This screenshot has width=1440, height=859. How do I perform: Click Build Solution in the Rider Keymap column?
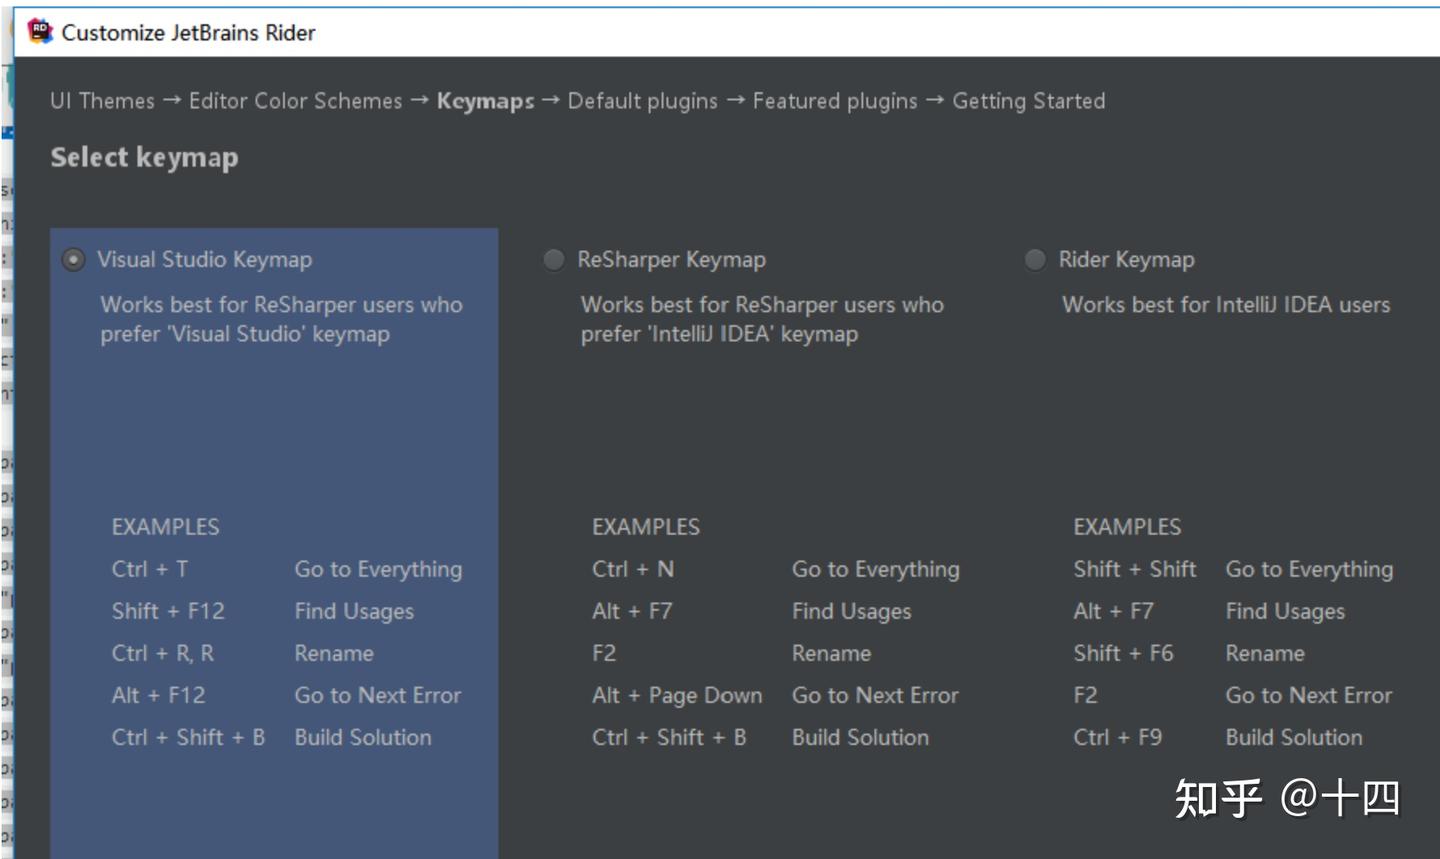click(x=1294, y=737)
